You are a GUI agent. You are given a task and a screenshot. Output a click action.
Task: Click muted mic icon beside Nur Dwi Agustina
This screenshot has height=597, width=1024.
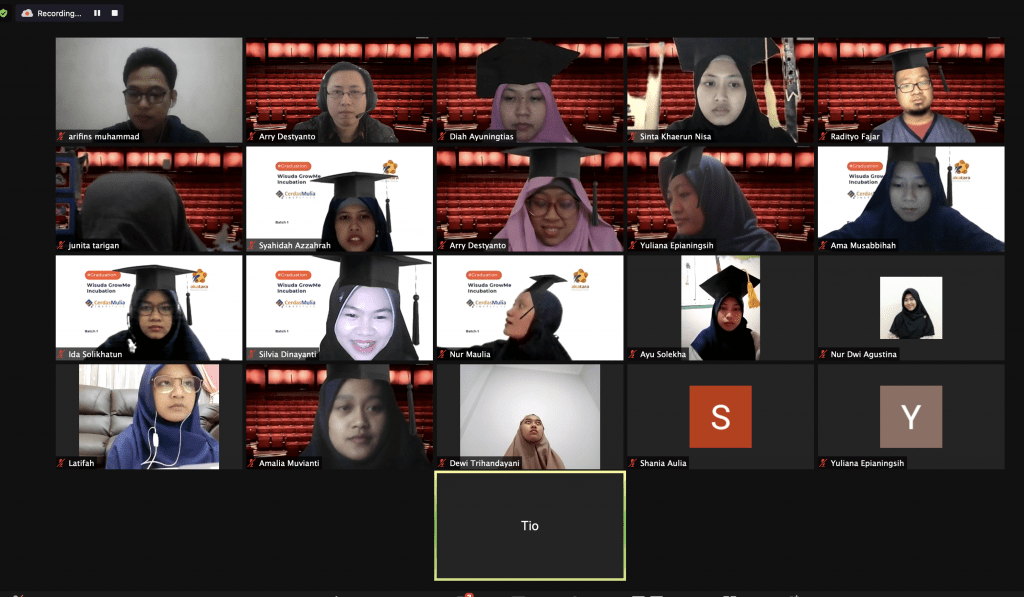click(x=824, y=354)
